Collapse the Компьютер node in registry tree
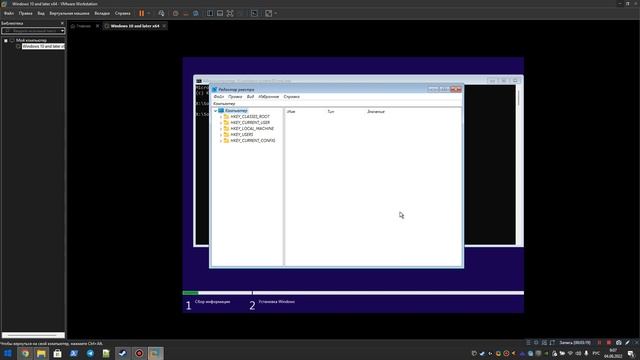 tap(216, 111)
